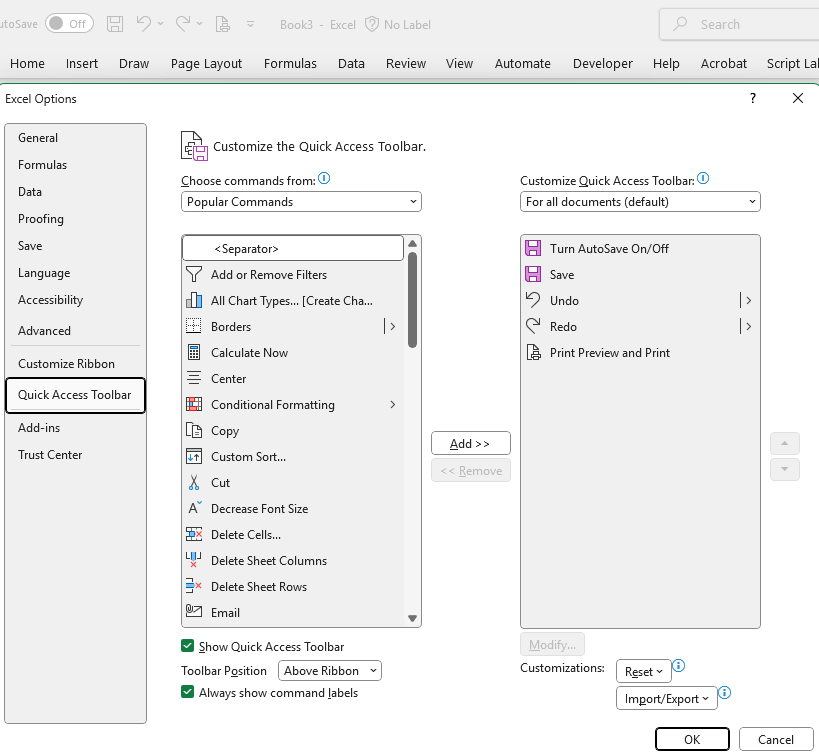Screen dimensions: 819x756
Task: Open help with the question mark icon
Action: click(752, 98)
